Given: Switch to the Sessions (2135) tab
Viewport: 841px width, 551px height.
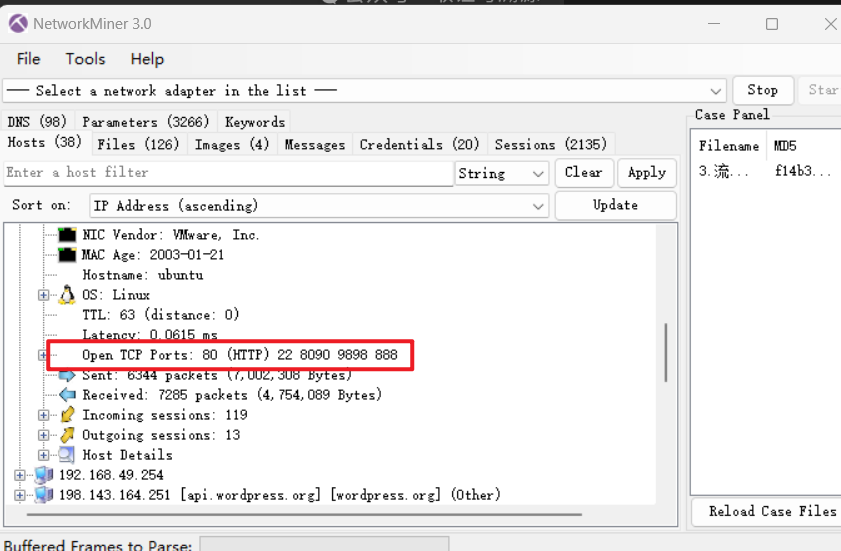Looking at the screenshot, I should coord(551,144).
